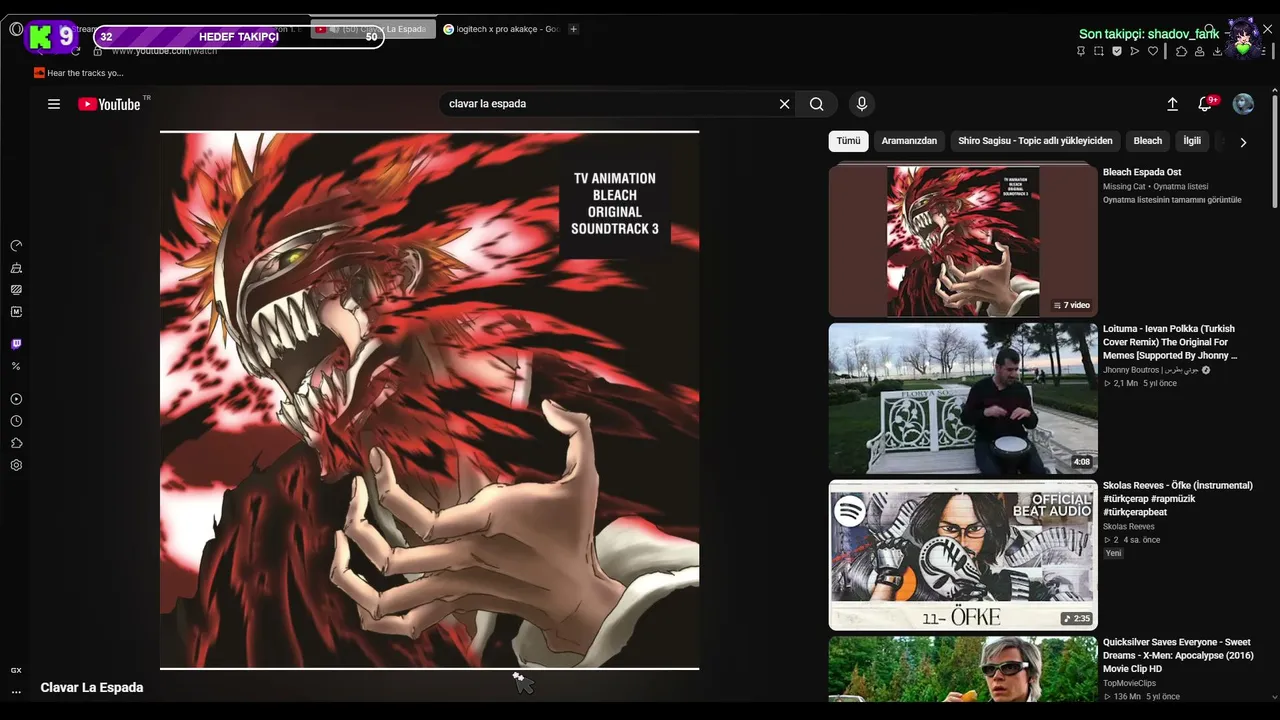
Task: Click the GX label at sidebar bottom
Action: point(16,670)
